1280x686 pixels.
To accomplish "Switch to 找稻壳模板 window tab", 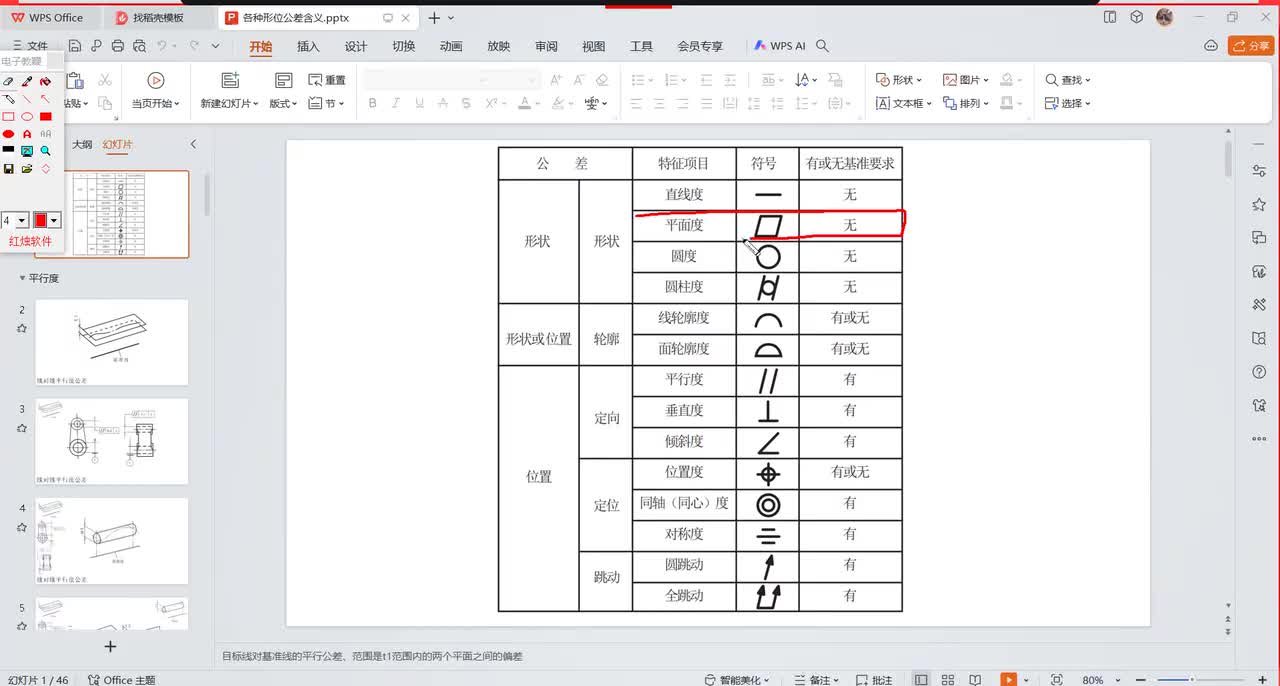I will point(160,18).
